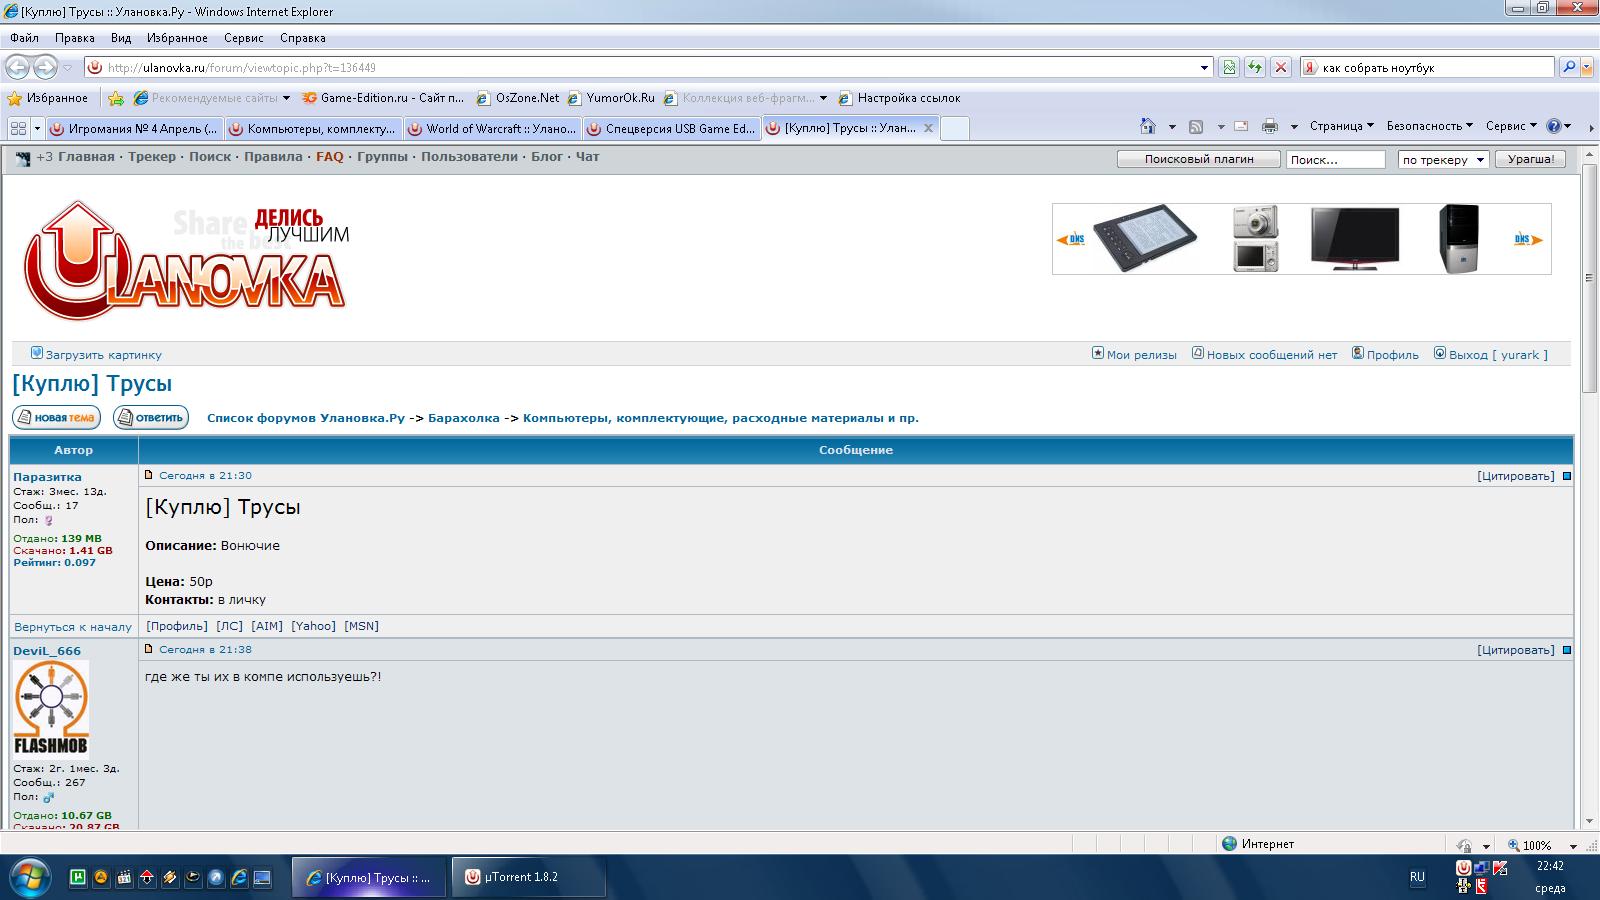Open the 'Трекер' navigation link
Image resolution: width=1600 pixels, height=900 pixels.
(152, 157)
